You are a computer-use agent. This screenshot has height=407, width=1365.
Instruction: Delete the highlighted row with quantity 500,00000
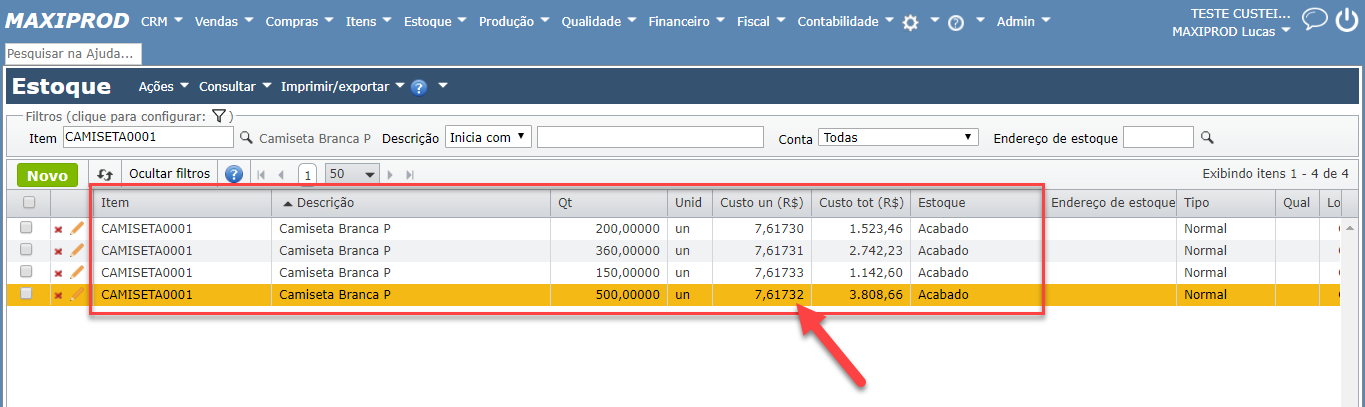58,295
